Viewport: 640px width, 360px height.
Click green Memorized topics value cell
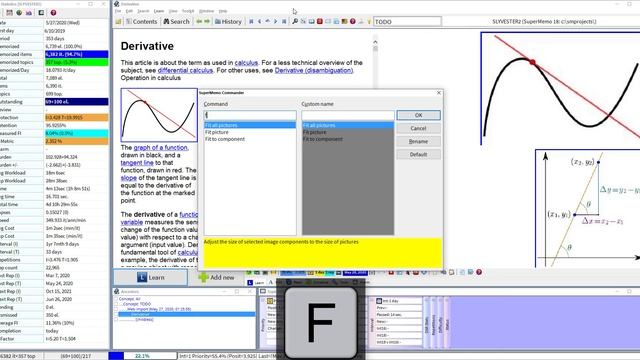pyautogui.click(x=77, y=62)
